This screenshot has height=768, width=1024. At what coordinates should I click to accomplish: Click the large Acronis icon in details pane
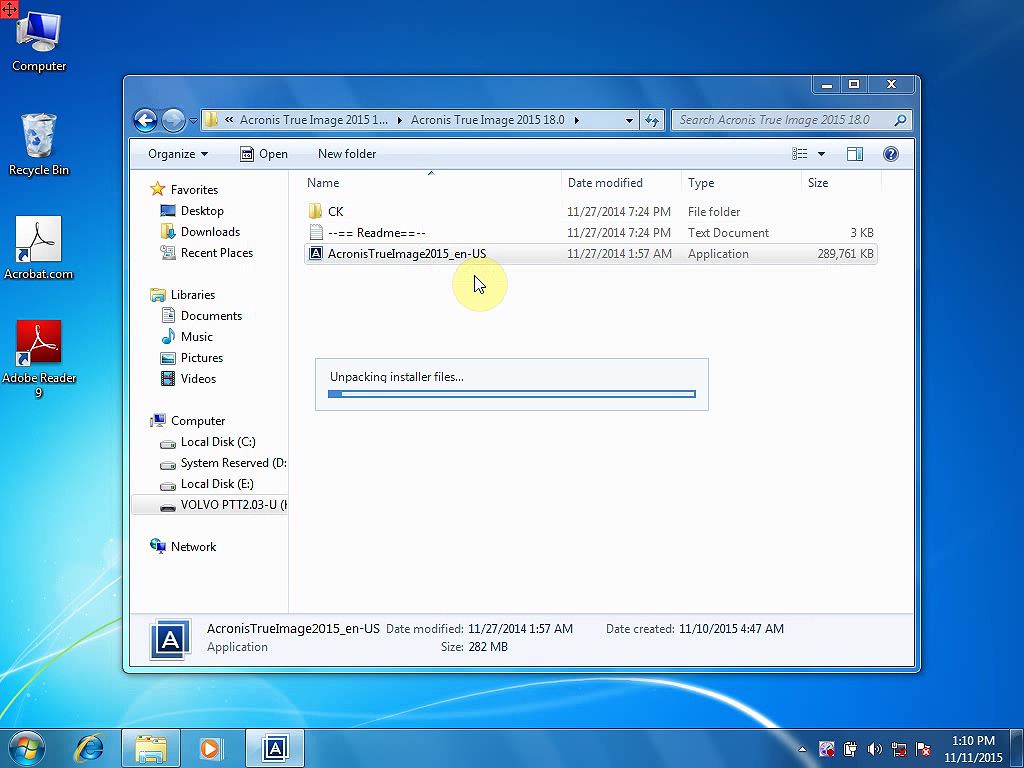pos(170,639)
